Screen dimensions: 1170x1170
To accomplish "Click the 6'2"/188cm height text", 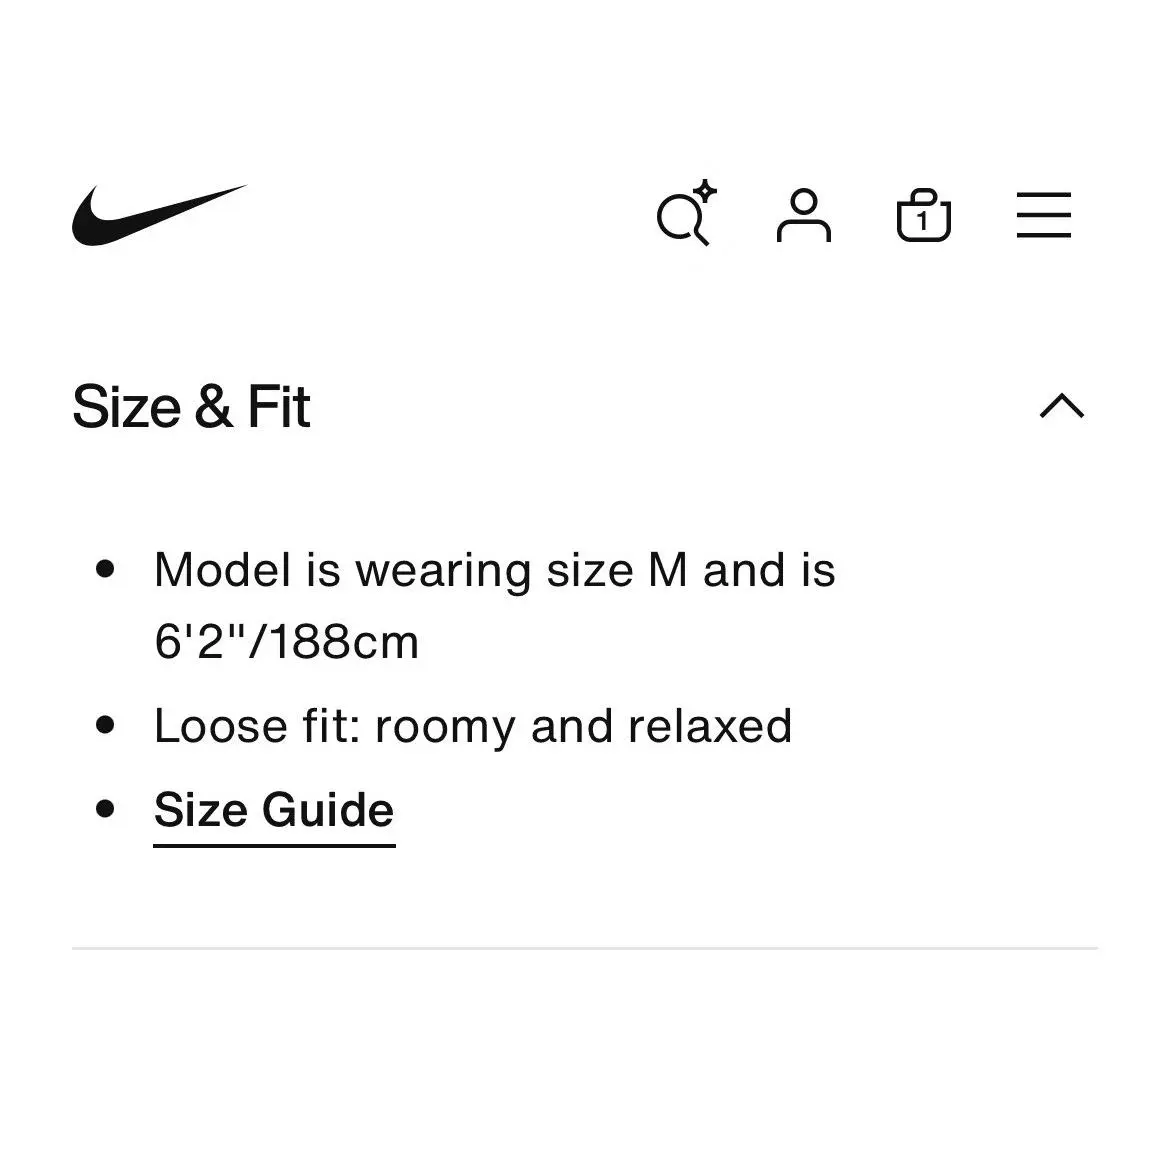I will coord(287,641).
